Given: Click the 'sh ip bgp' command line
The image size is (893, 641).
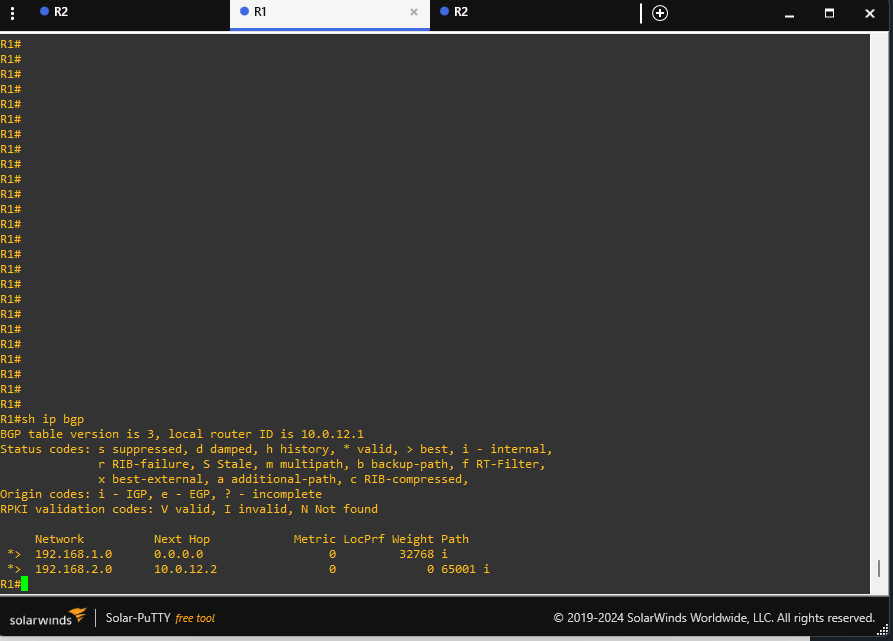Looking at the screenshot, I should pos(42,419).
